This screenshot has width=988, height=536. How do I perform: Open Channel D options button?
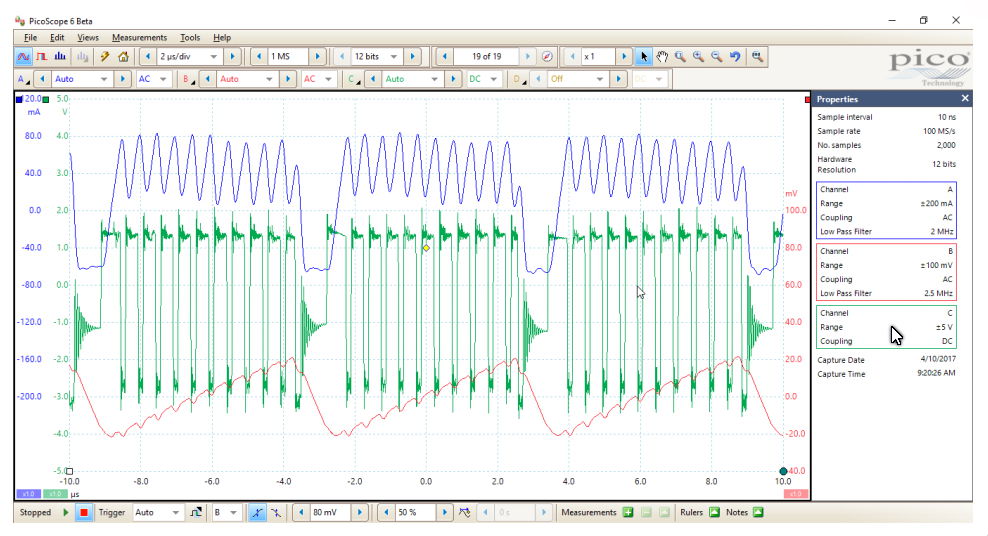point(519,79)
